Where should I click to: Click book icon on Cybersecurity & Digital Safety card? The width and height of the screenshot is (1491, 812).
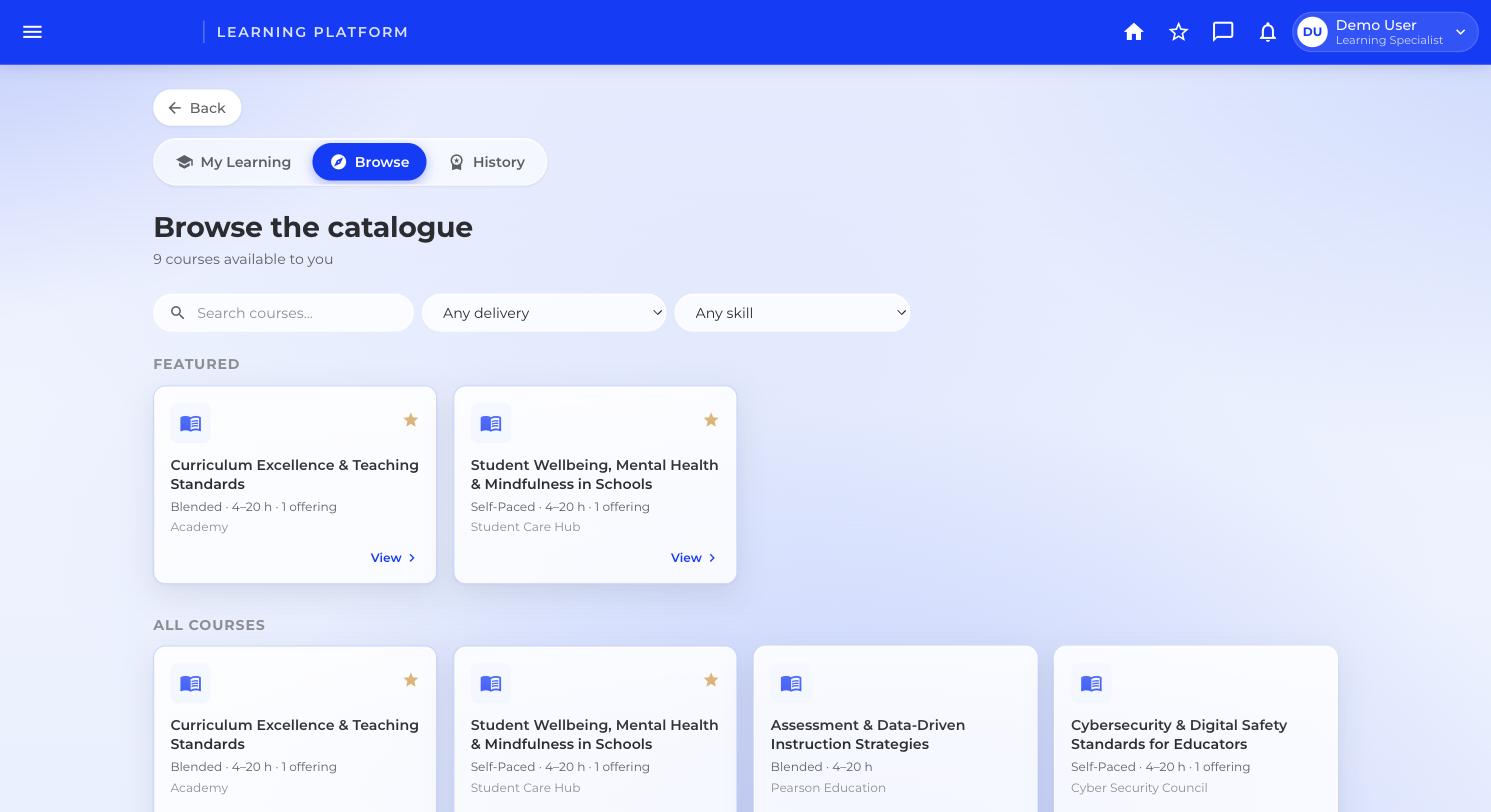coord(1091,683)
